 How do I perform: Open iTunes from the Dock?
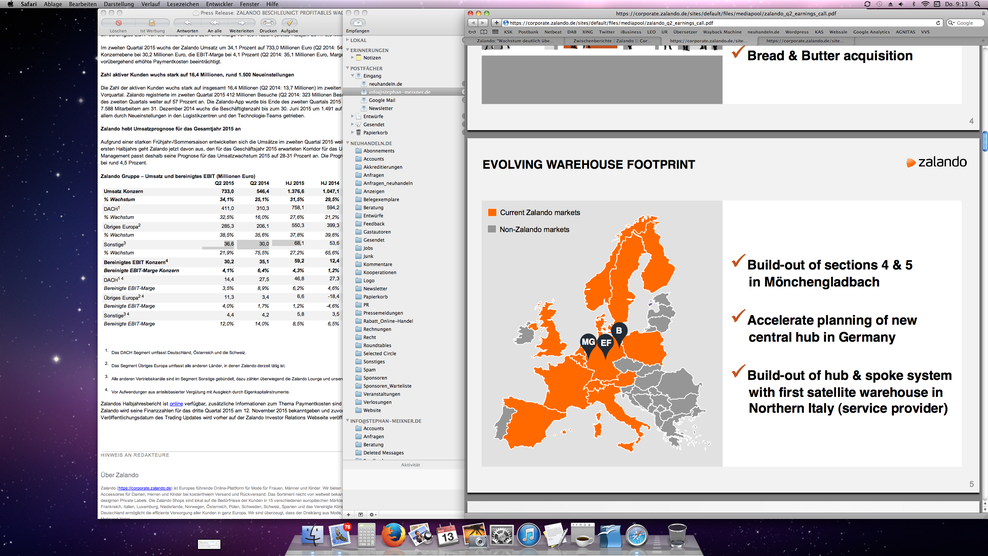coord(529,535)
